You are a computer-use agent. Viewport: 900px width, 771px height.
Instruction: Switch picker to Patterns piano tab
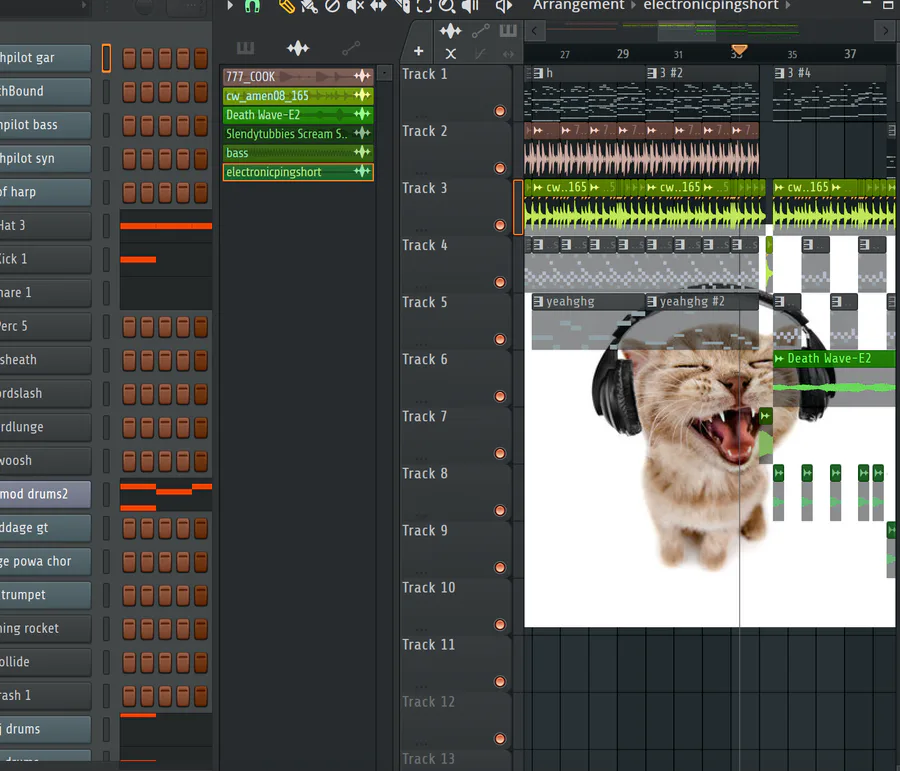point(245,48)
